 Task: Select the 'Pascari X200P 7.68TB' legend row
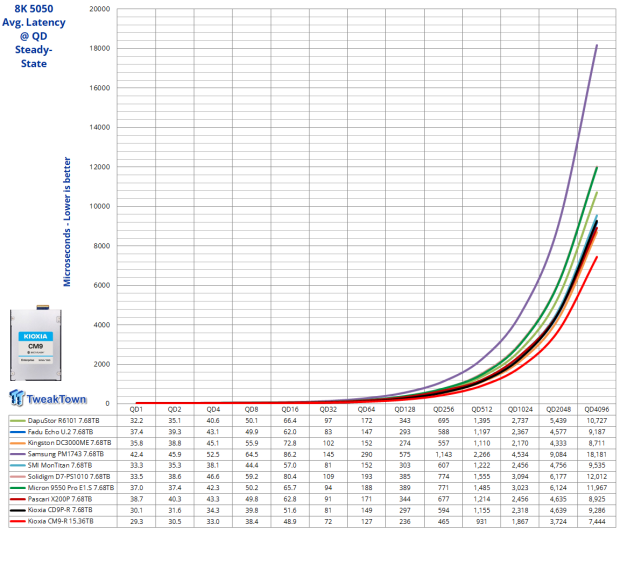(63, 499)
